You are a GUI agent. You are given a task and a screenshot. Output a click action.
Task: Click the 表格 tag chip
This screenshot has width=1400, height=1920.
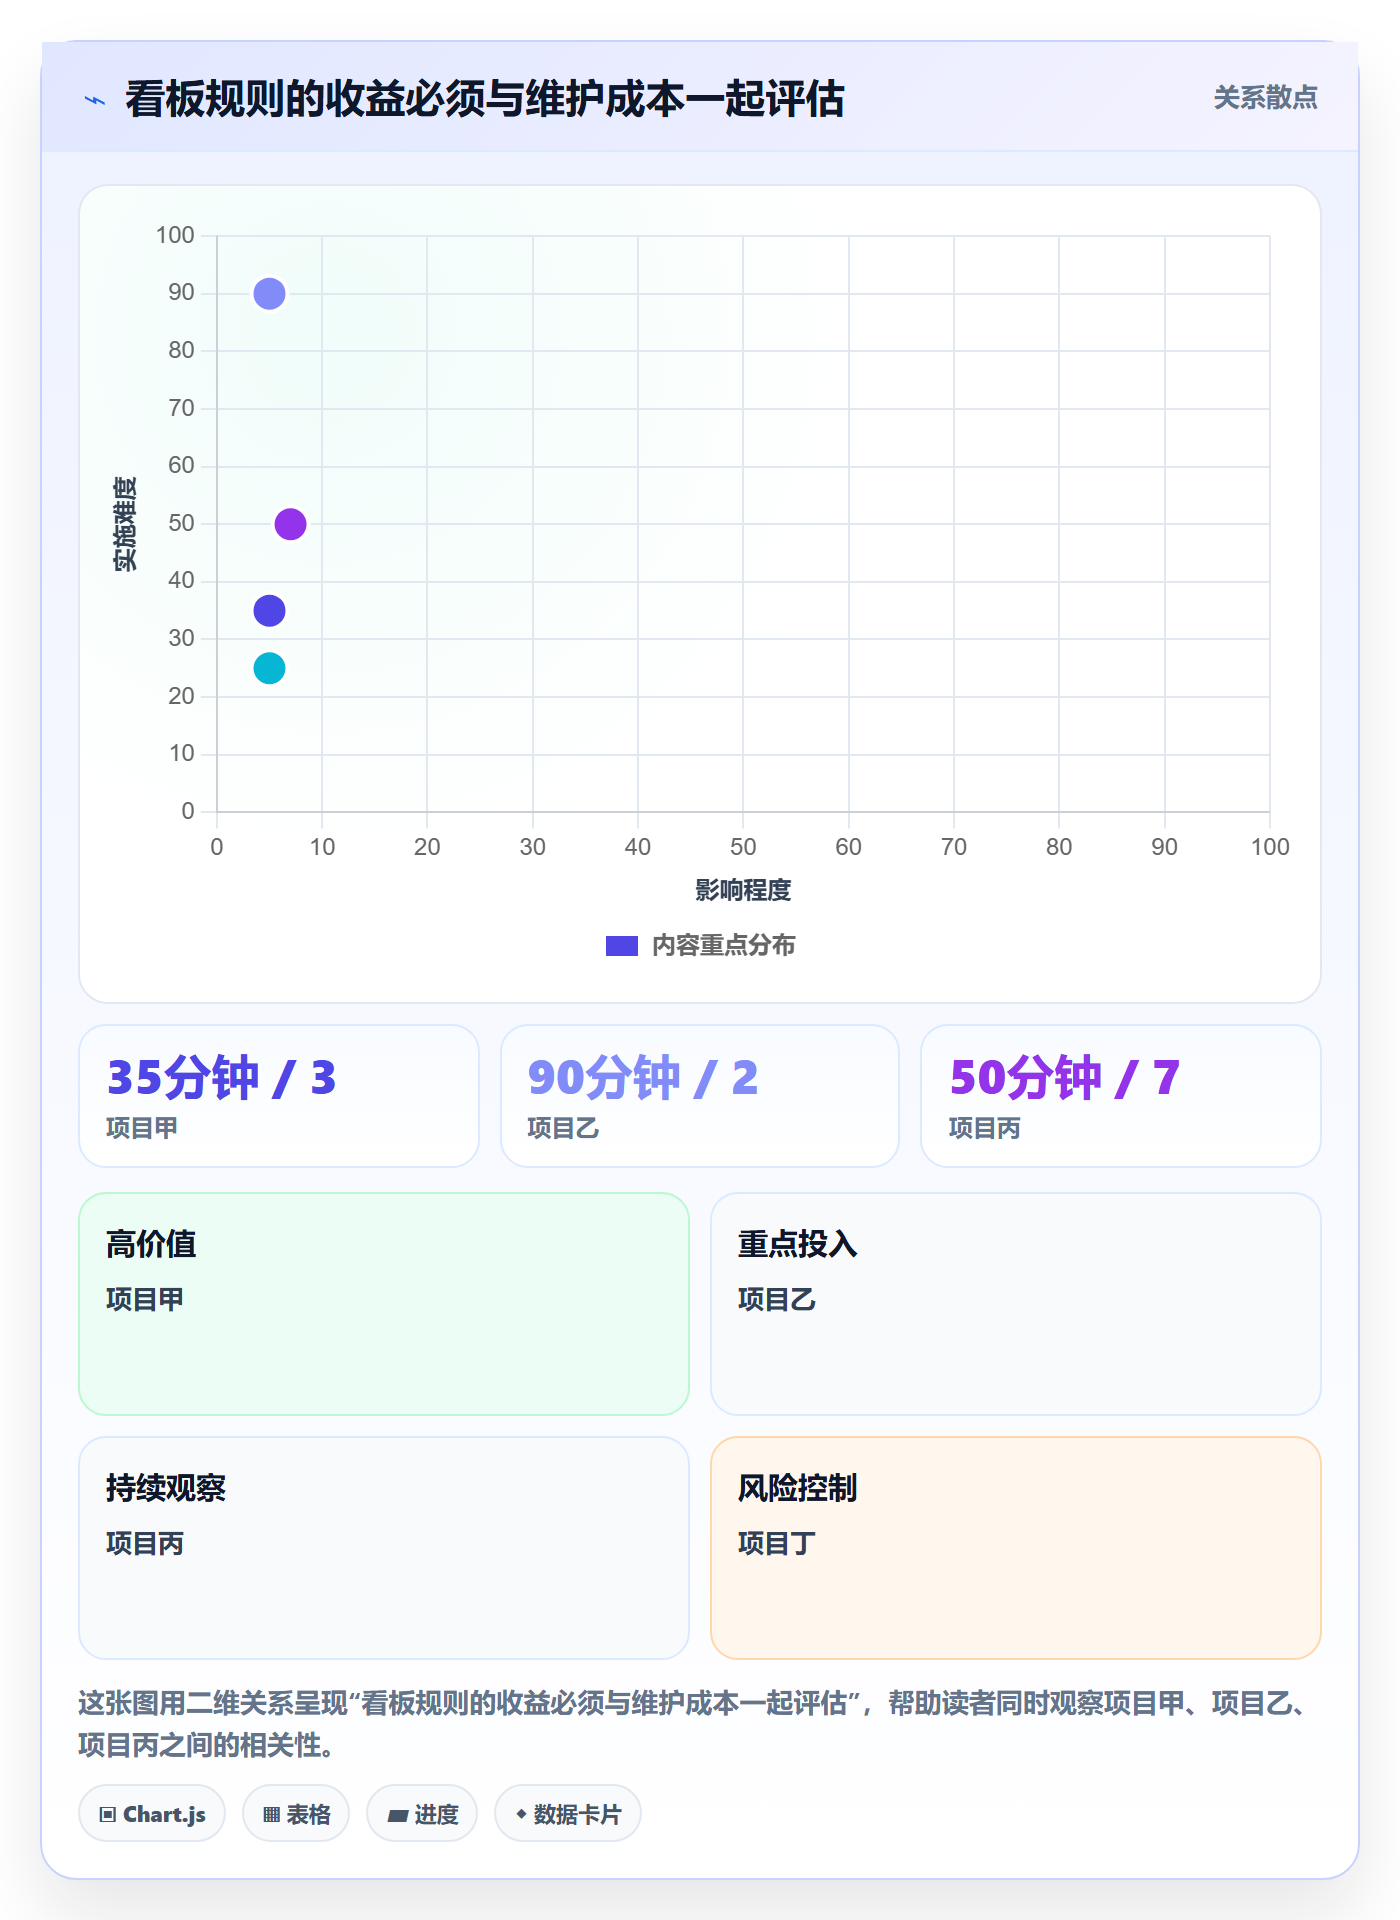click(296, 1814)
